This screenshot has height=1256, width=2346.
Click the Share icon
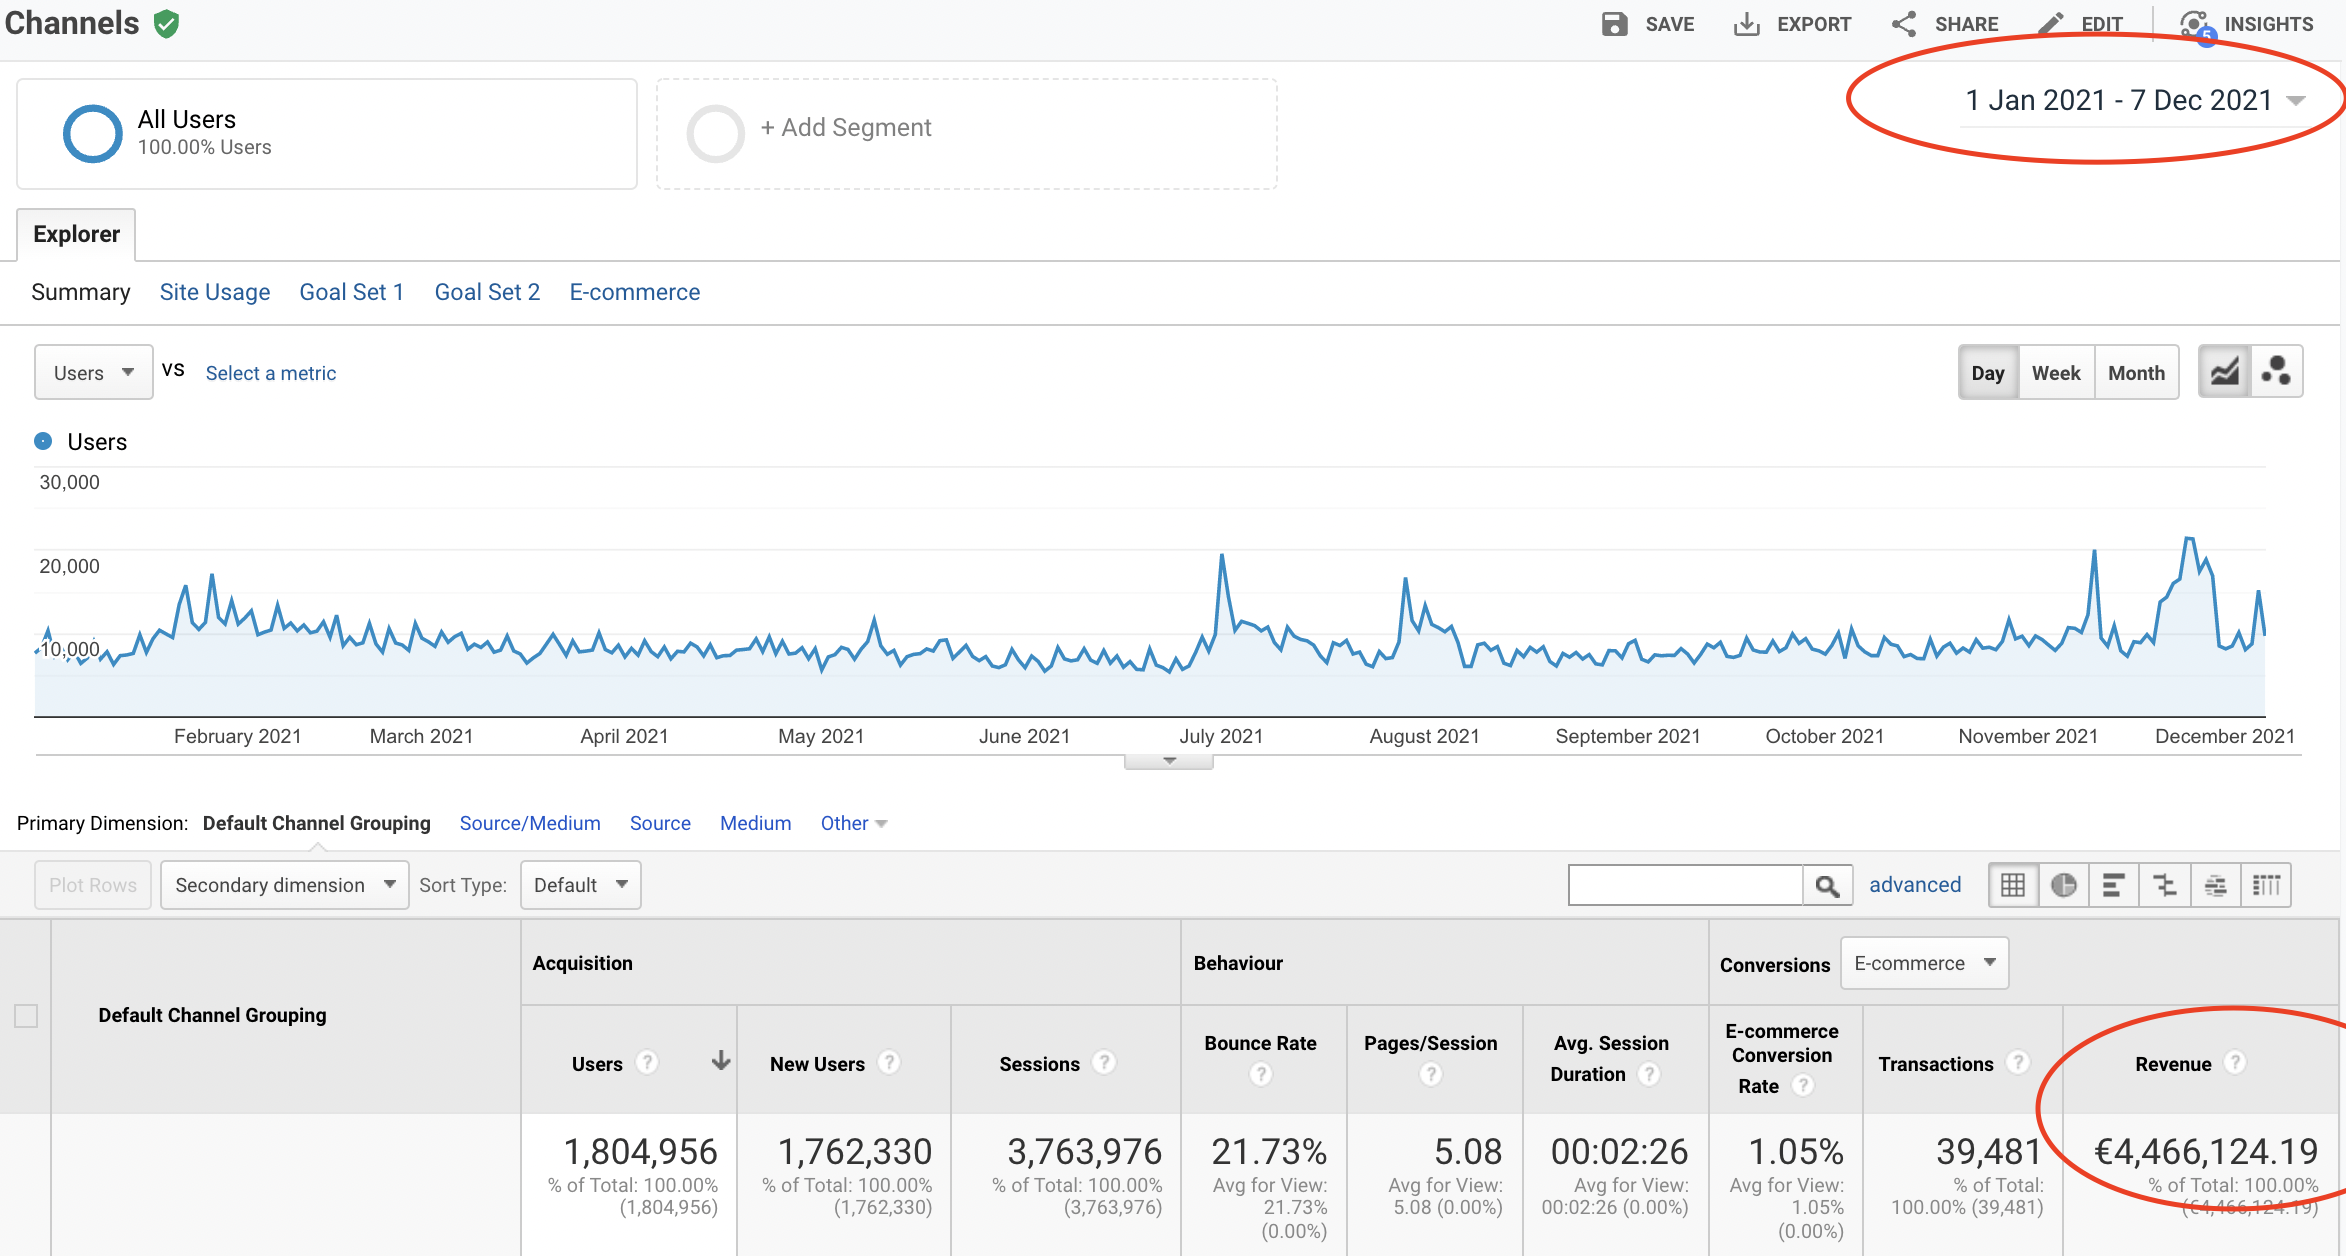(x=1904, y=24)
